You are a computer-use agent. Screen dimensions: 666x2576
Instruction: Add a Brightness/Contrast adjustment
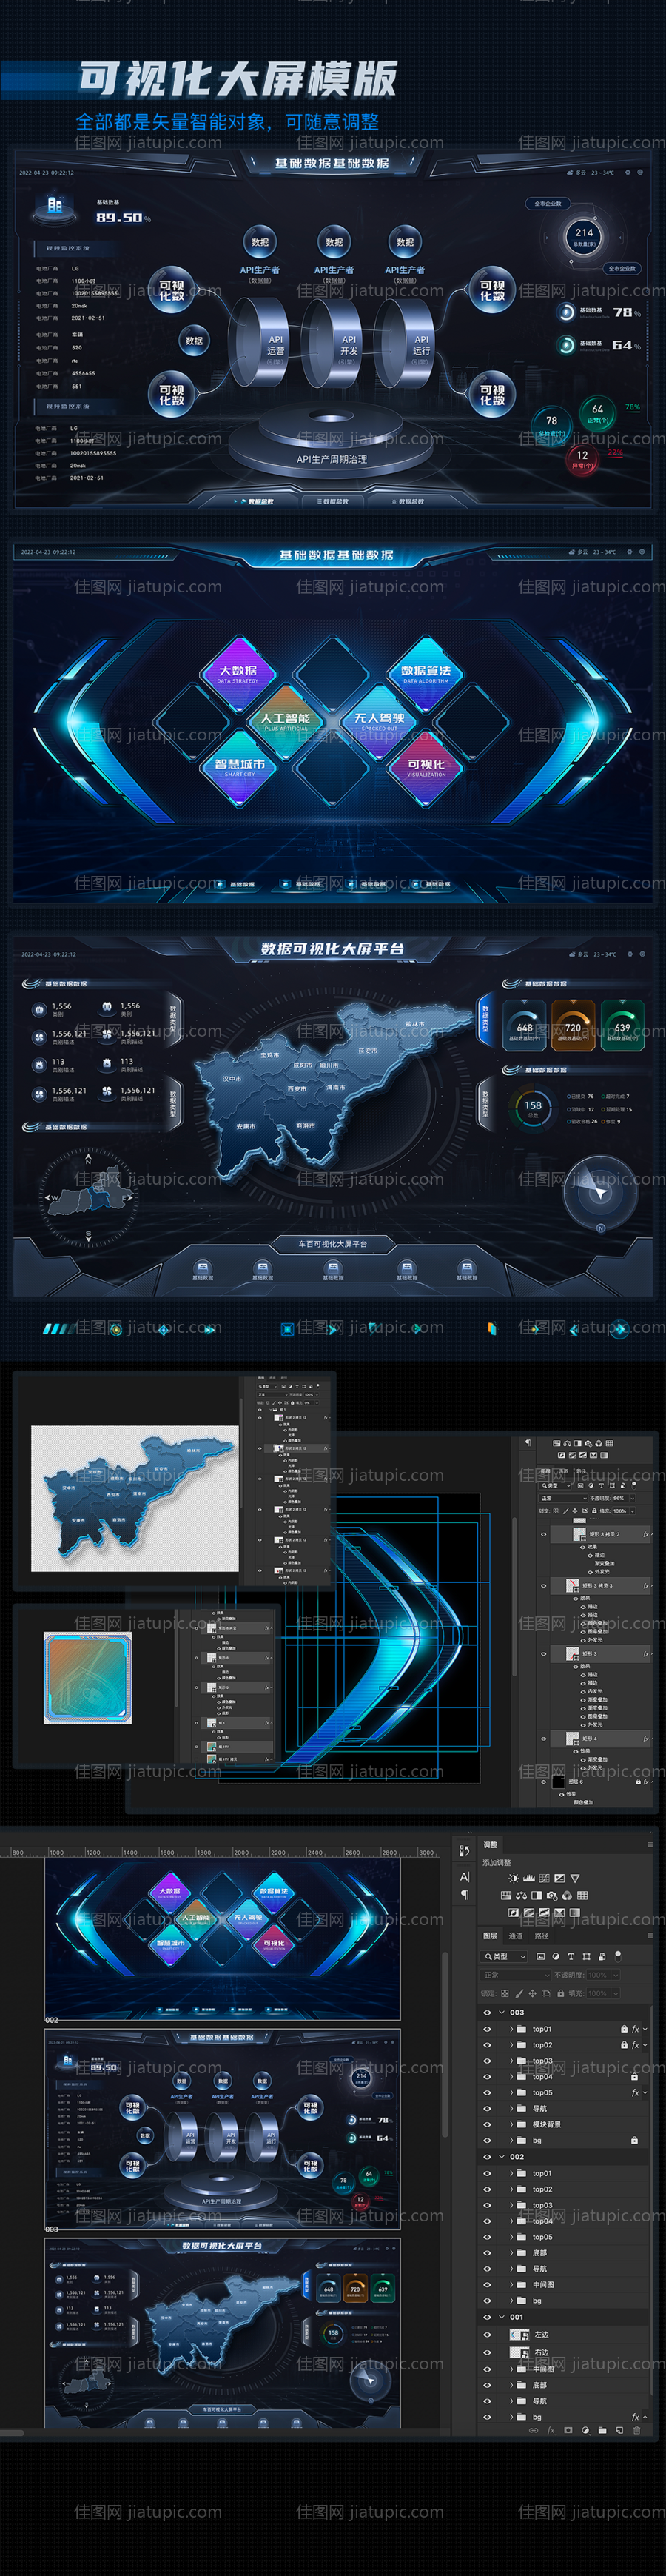click(514, 1878)
